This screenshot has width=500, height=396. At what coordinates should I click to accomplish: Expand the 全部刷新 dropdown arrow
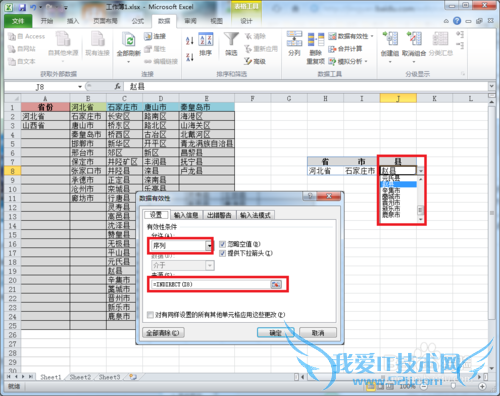pyautogui.click(x=129, y=62)
